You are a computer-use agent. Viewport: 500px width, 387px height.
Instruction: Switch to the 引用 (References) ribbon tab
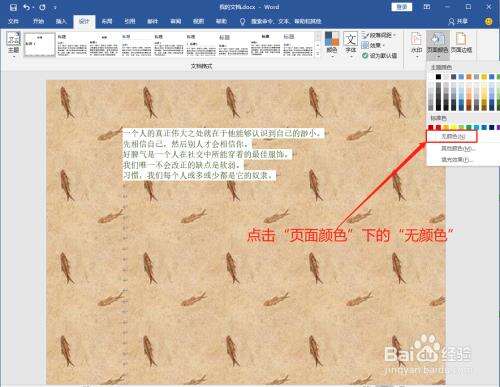130,21
